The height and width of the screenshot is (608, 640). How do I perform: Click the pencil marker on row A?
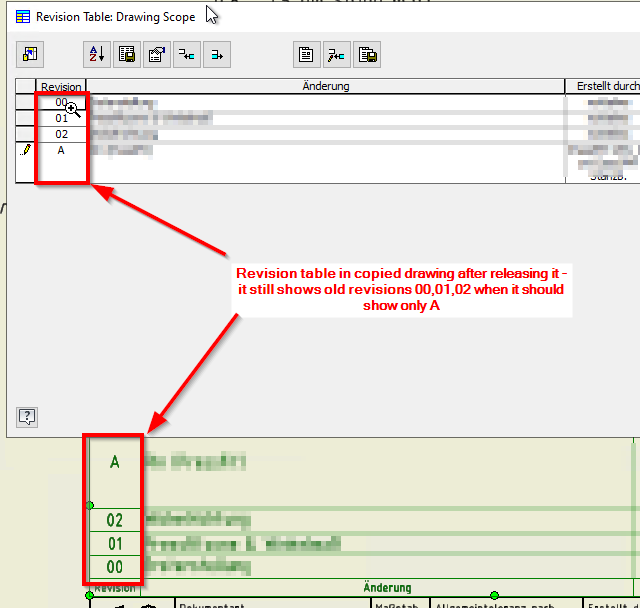click(25, 150)
